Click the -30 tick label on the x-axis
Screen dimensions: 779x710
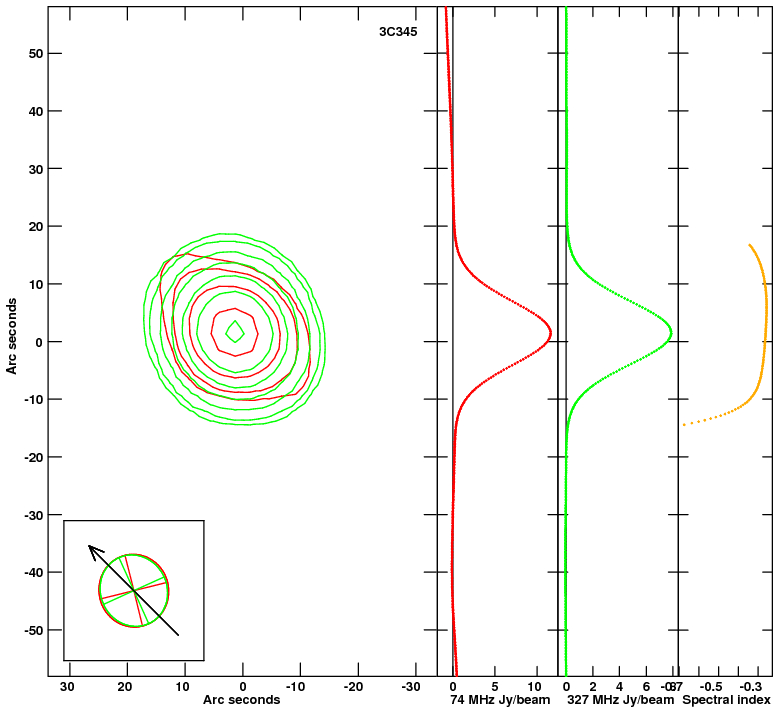pos(410,687)
